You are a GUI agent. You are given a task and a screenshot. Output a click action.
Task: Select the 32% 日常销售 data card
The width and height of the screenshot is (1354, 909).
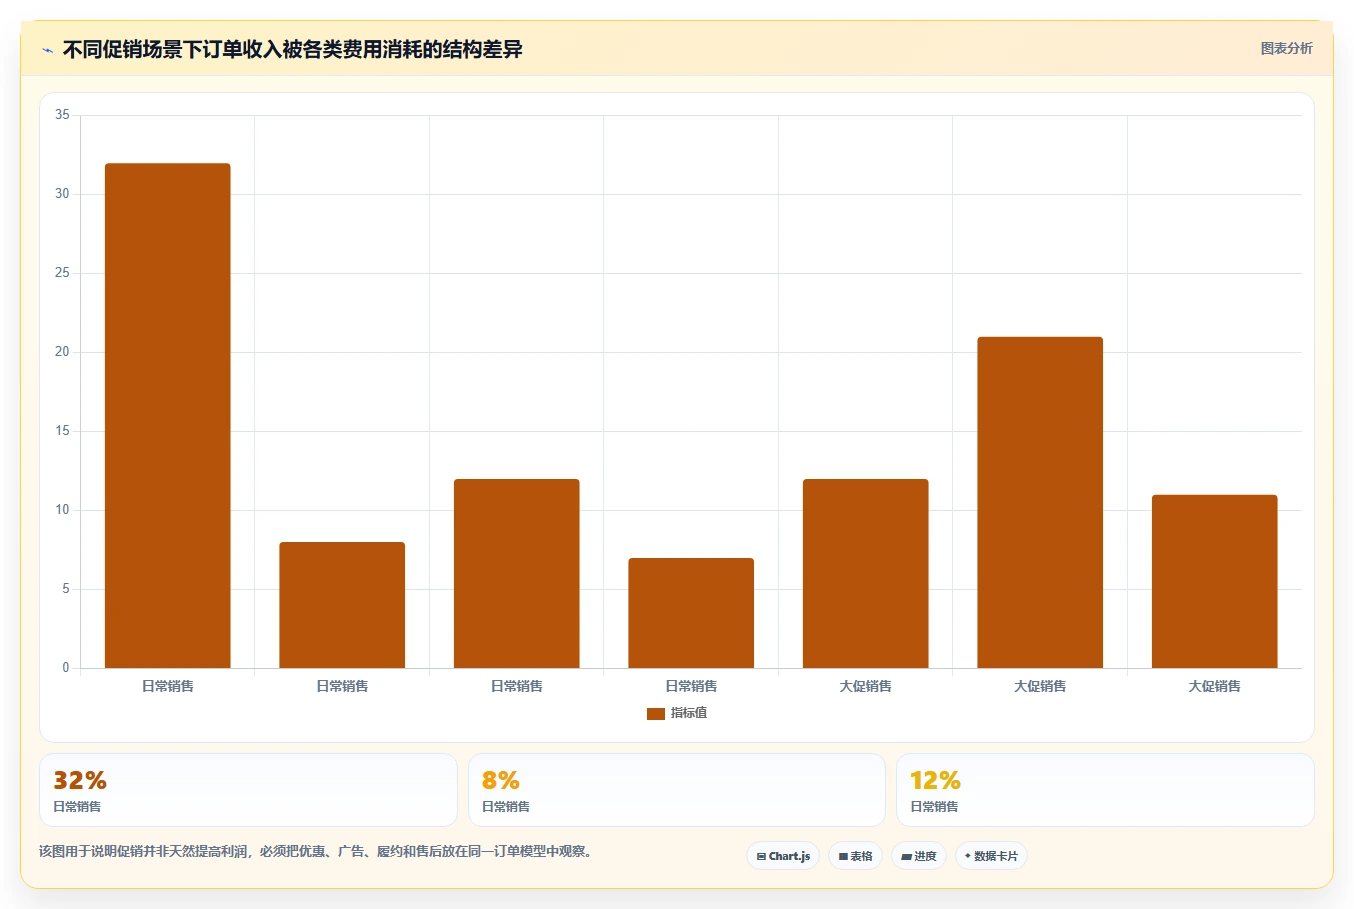(248, 790)
